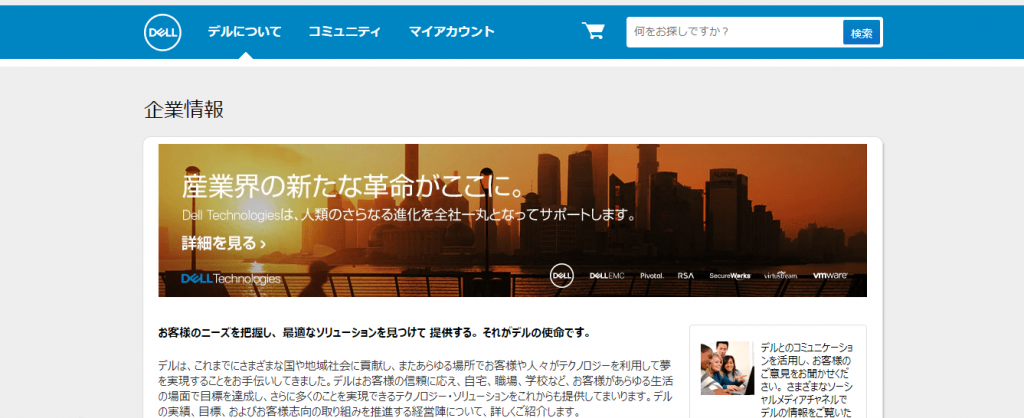Click the 産業界の新たな革命がここに banner headline
The width and height of the screenshot is (1024, 418).
point(355,187)
